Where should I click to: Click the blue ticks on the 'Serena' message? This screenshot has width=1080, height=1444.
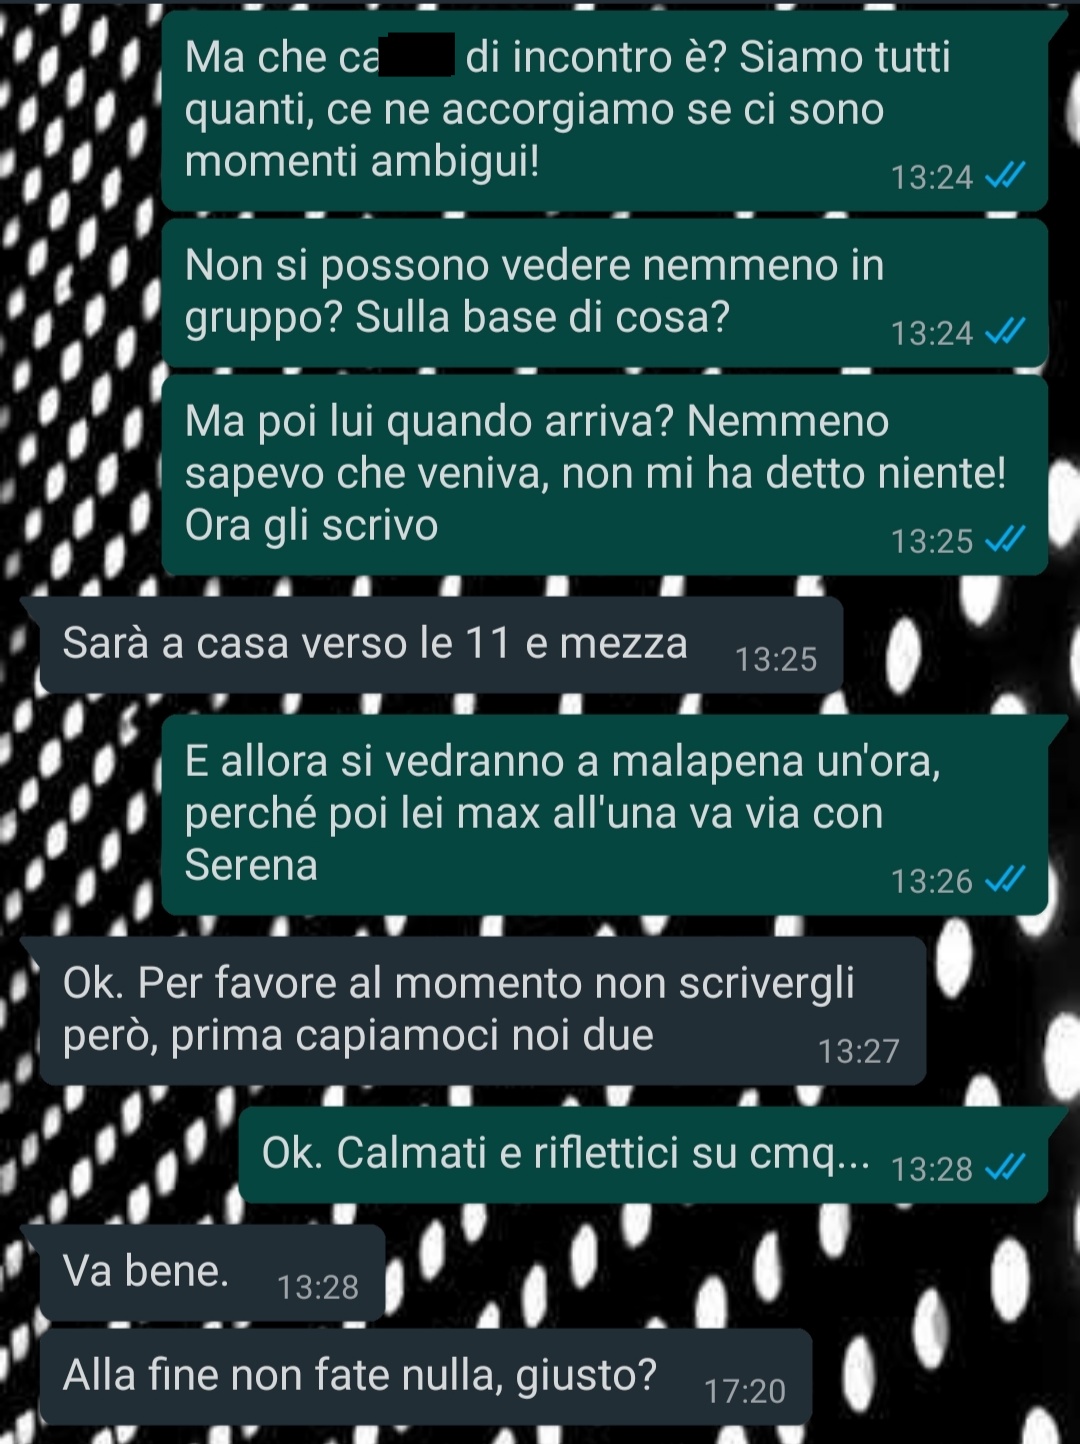tap(1005, 880)
